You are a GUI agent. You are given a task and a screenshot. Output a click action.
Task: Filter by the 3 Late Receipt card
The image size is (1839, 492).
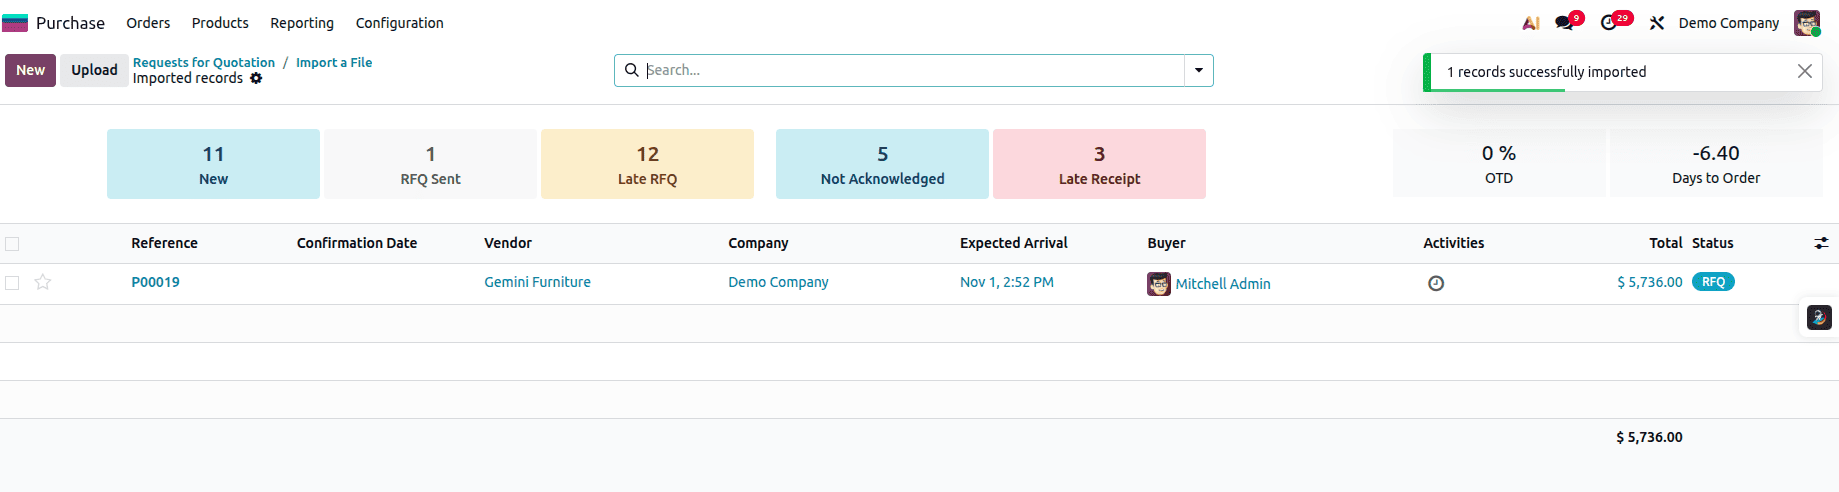pos(1099,164)
